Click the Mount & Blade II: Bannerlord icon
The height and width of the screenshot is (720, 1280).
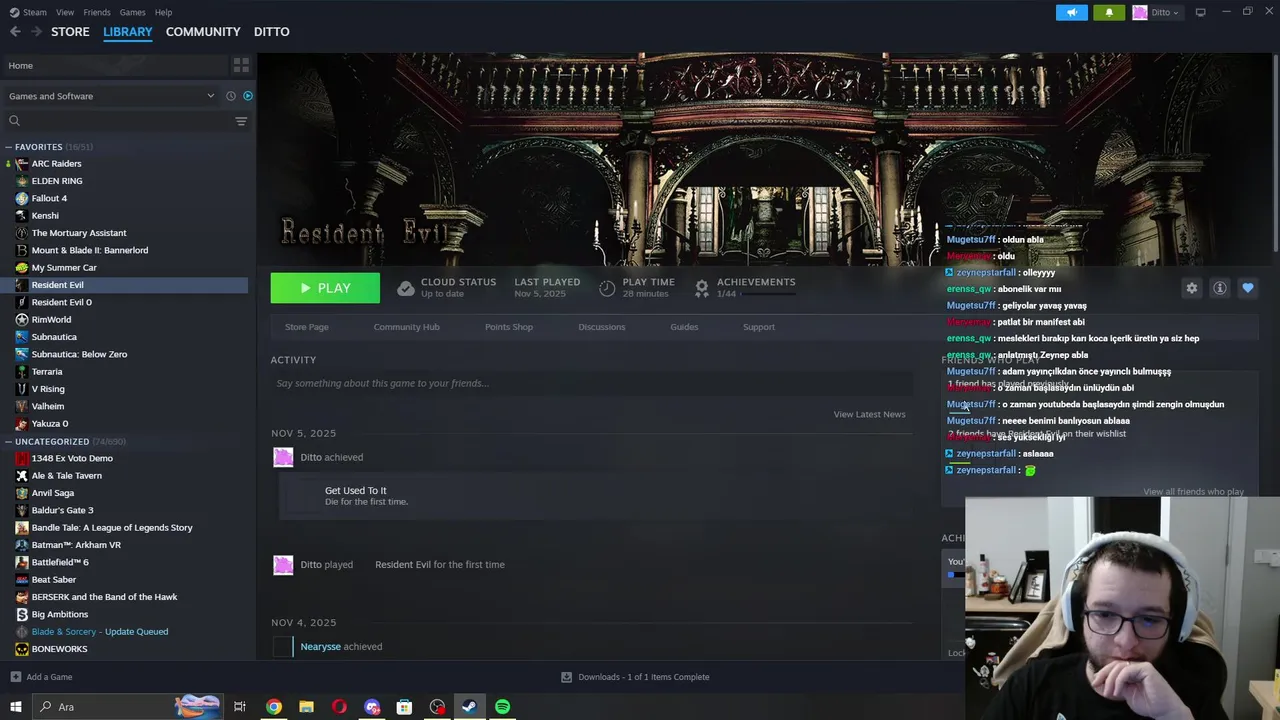(x=22, y=250)
